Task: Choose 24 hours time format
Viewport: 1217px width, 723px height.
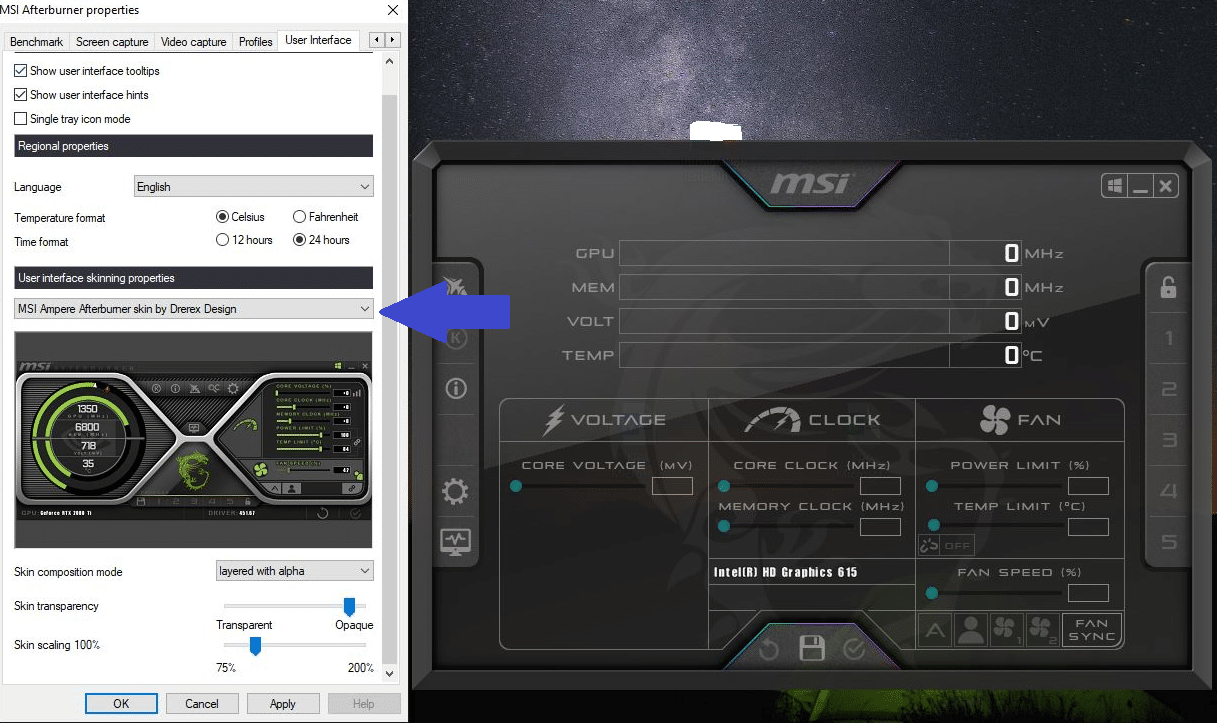Action: click(299, 240)
